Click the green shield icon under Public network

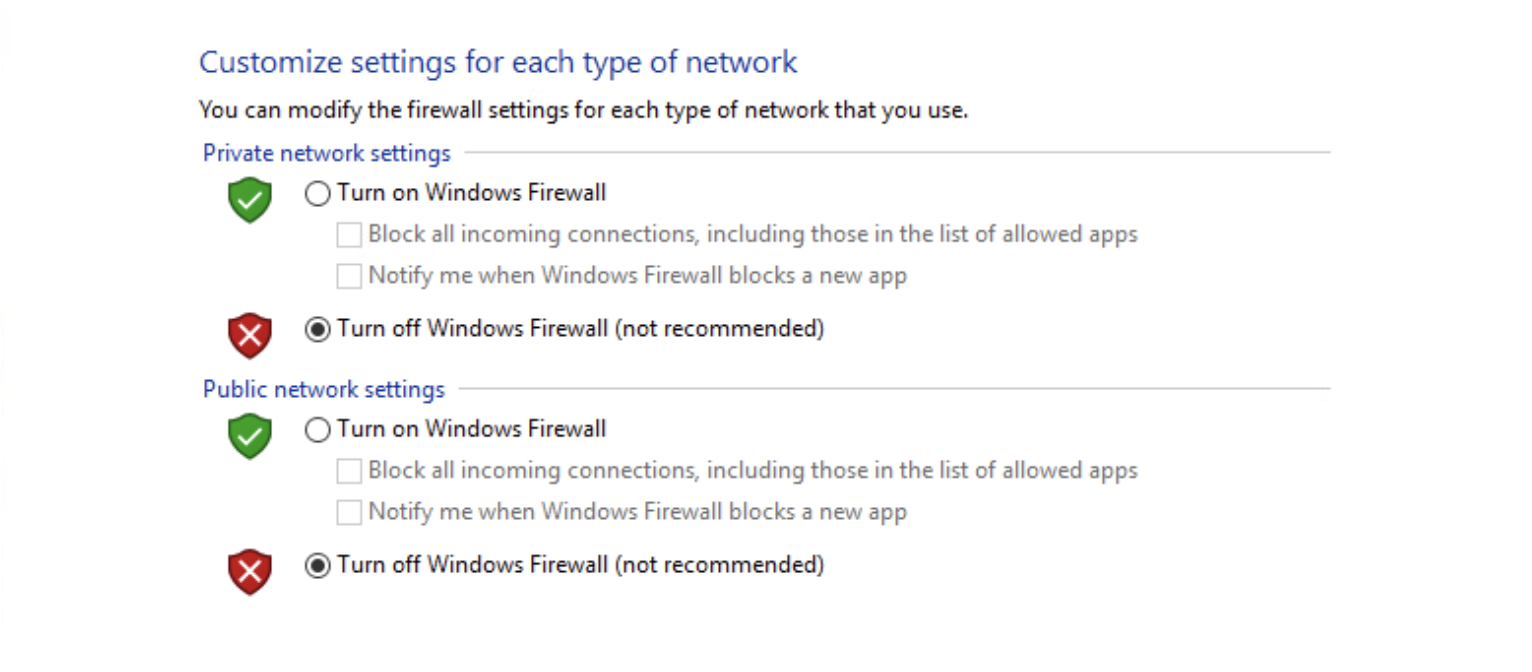click(249, 435)
